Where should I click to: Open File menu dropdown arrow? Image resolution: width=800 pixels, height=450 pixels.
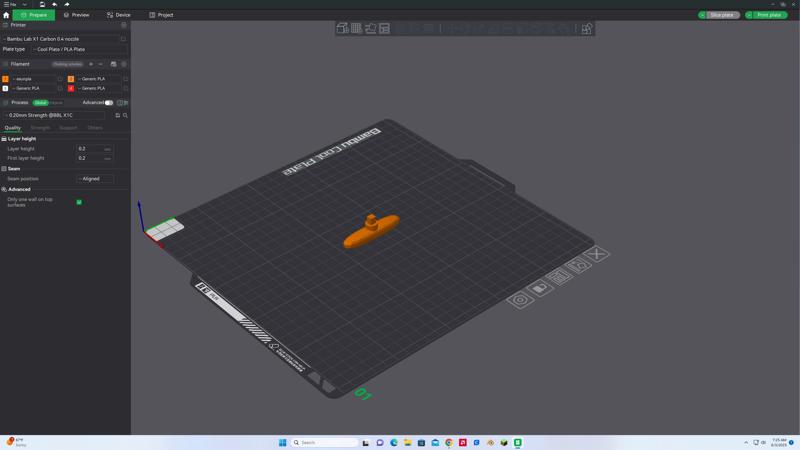tap(24, 5)
